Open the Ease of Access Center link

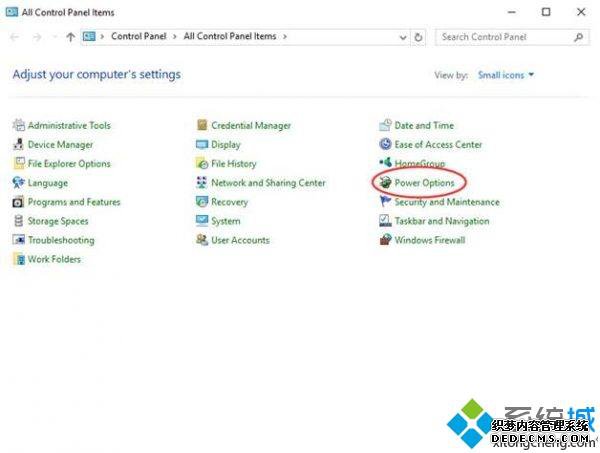438,144
